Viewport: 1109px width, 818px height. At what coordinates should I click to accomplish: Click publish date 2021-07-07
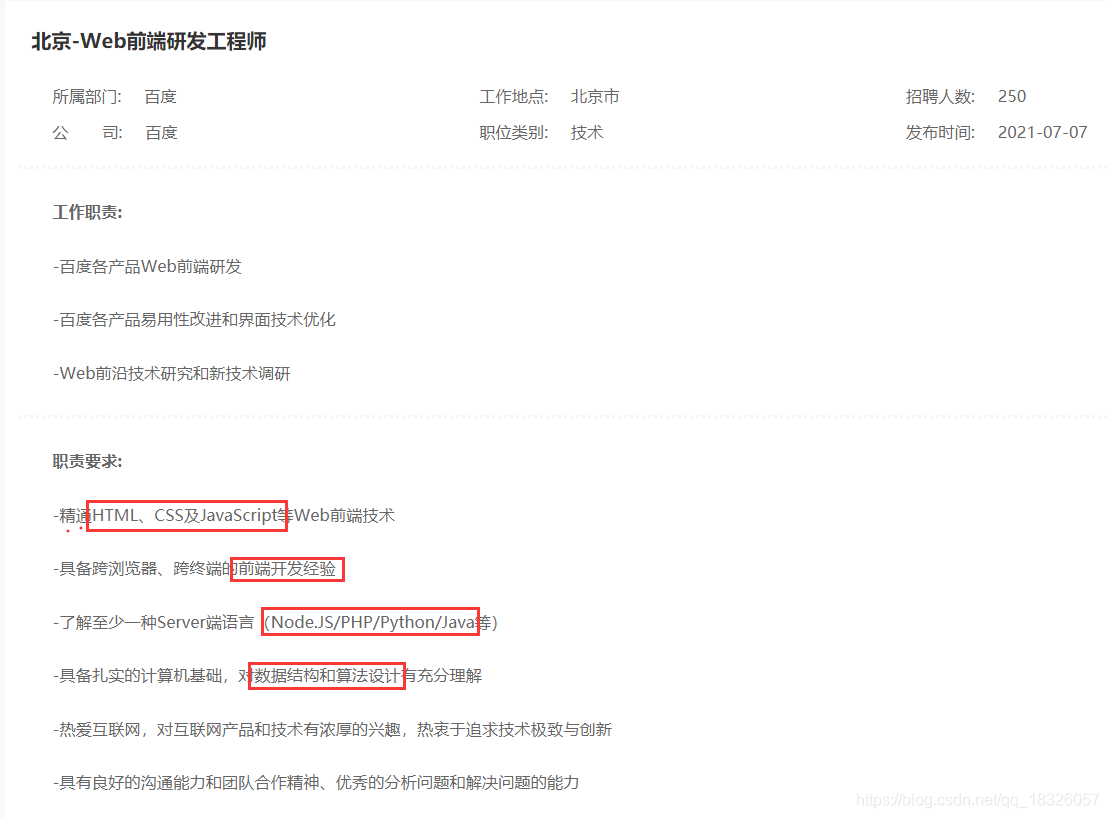[x=1043, y=133]
